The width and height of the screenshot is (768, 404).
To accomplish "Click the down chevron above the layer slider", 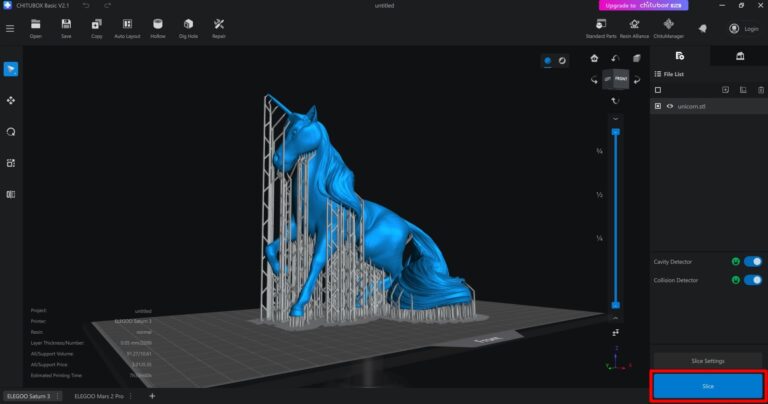I will coord(615,119).
